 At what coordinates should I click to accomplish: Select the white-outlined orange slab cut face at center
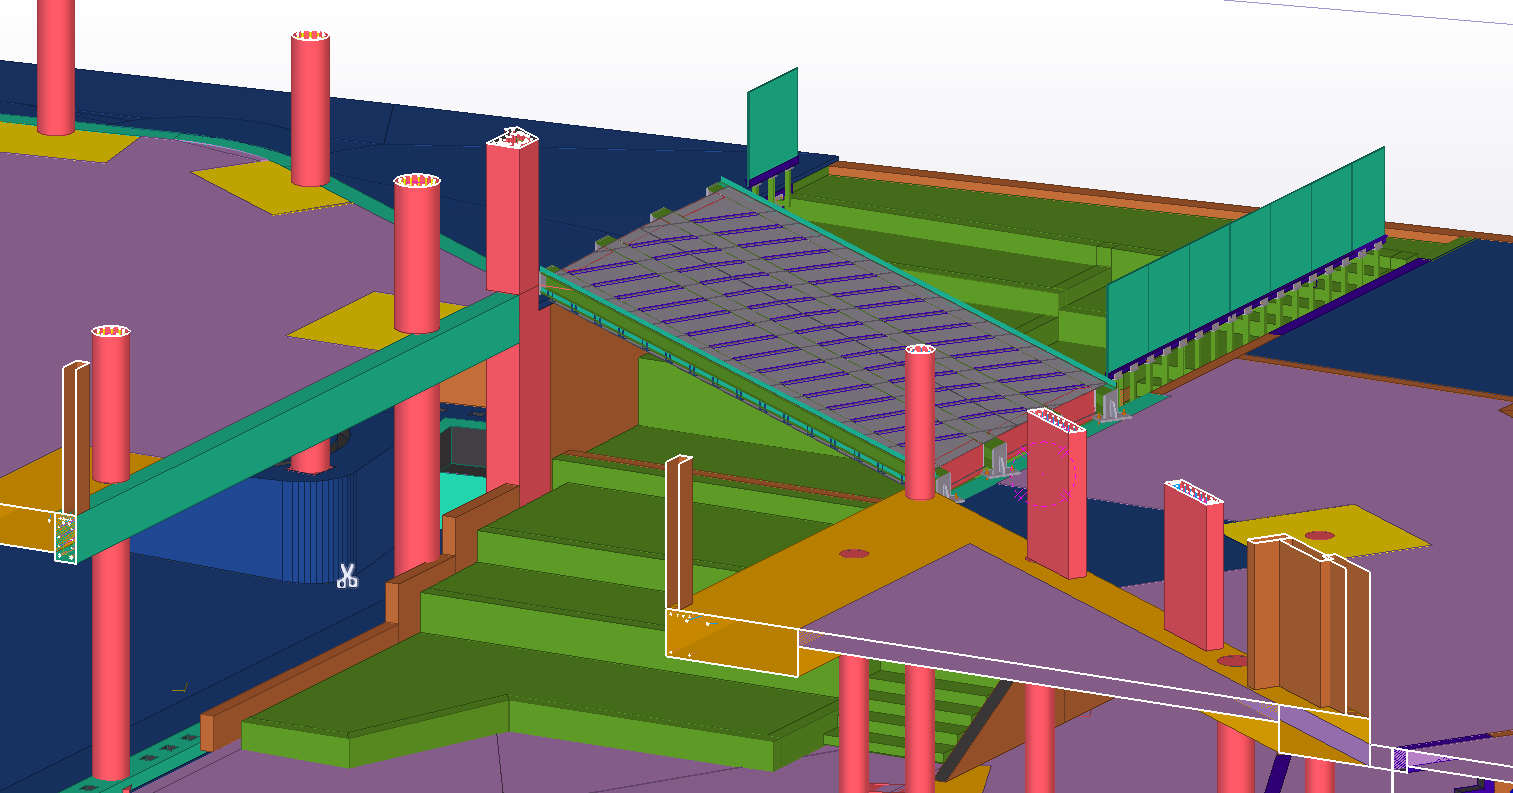[x=731, y=640]
